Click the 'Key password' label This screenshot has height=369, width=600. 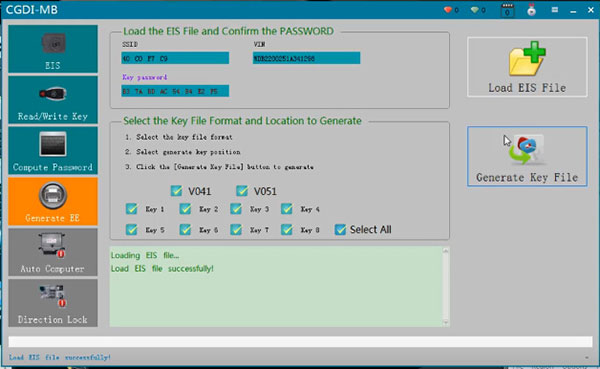coord(145,77)
